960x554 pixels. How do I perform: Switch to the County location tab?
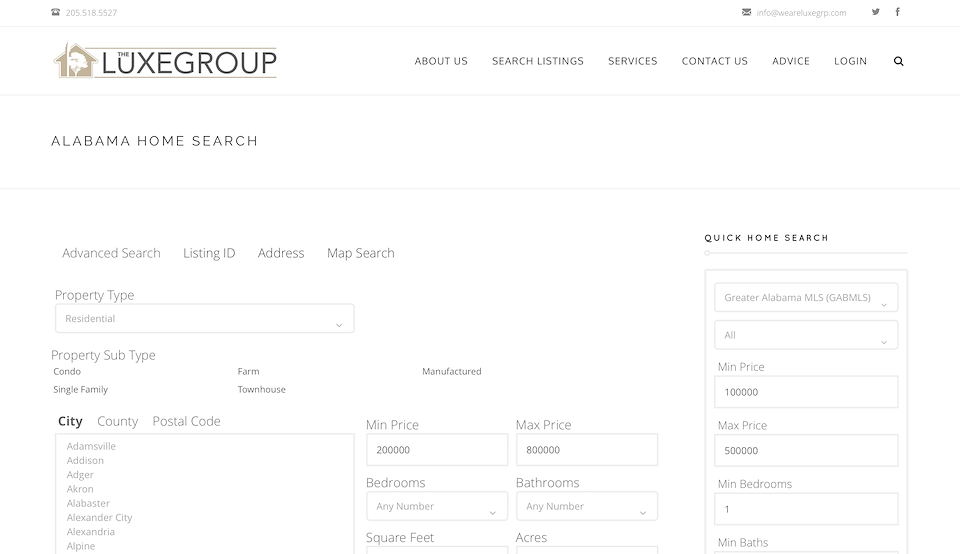[x=117, y=422]
